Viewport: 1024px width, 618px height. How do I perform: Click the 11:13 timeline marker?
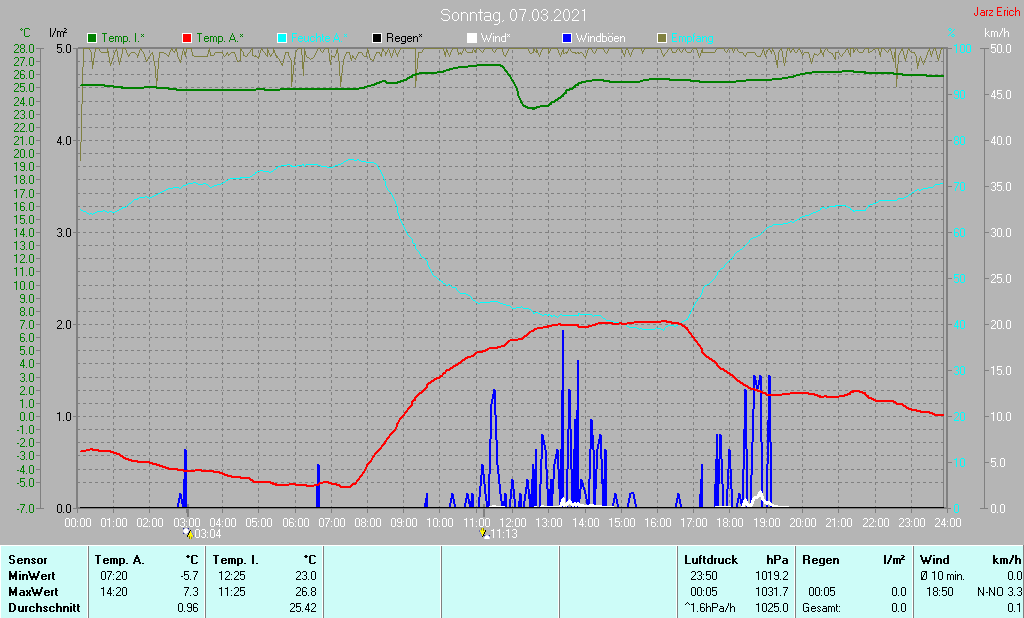tap(498, 534)
